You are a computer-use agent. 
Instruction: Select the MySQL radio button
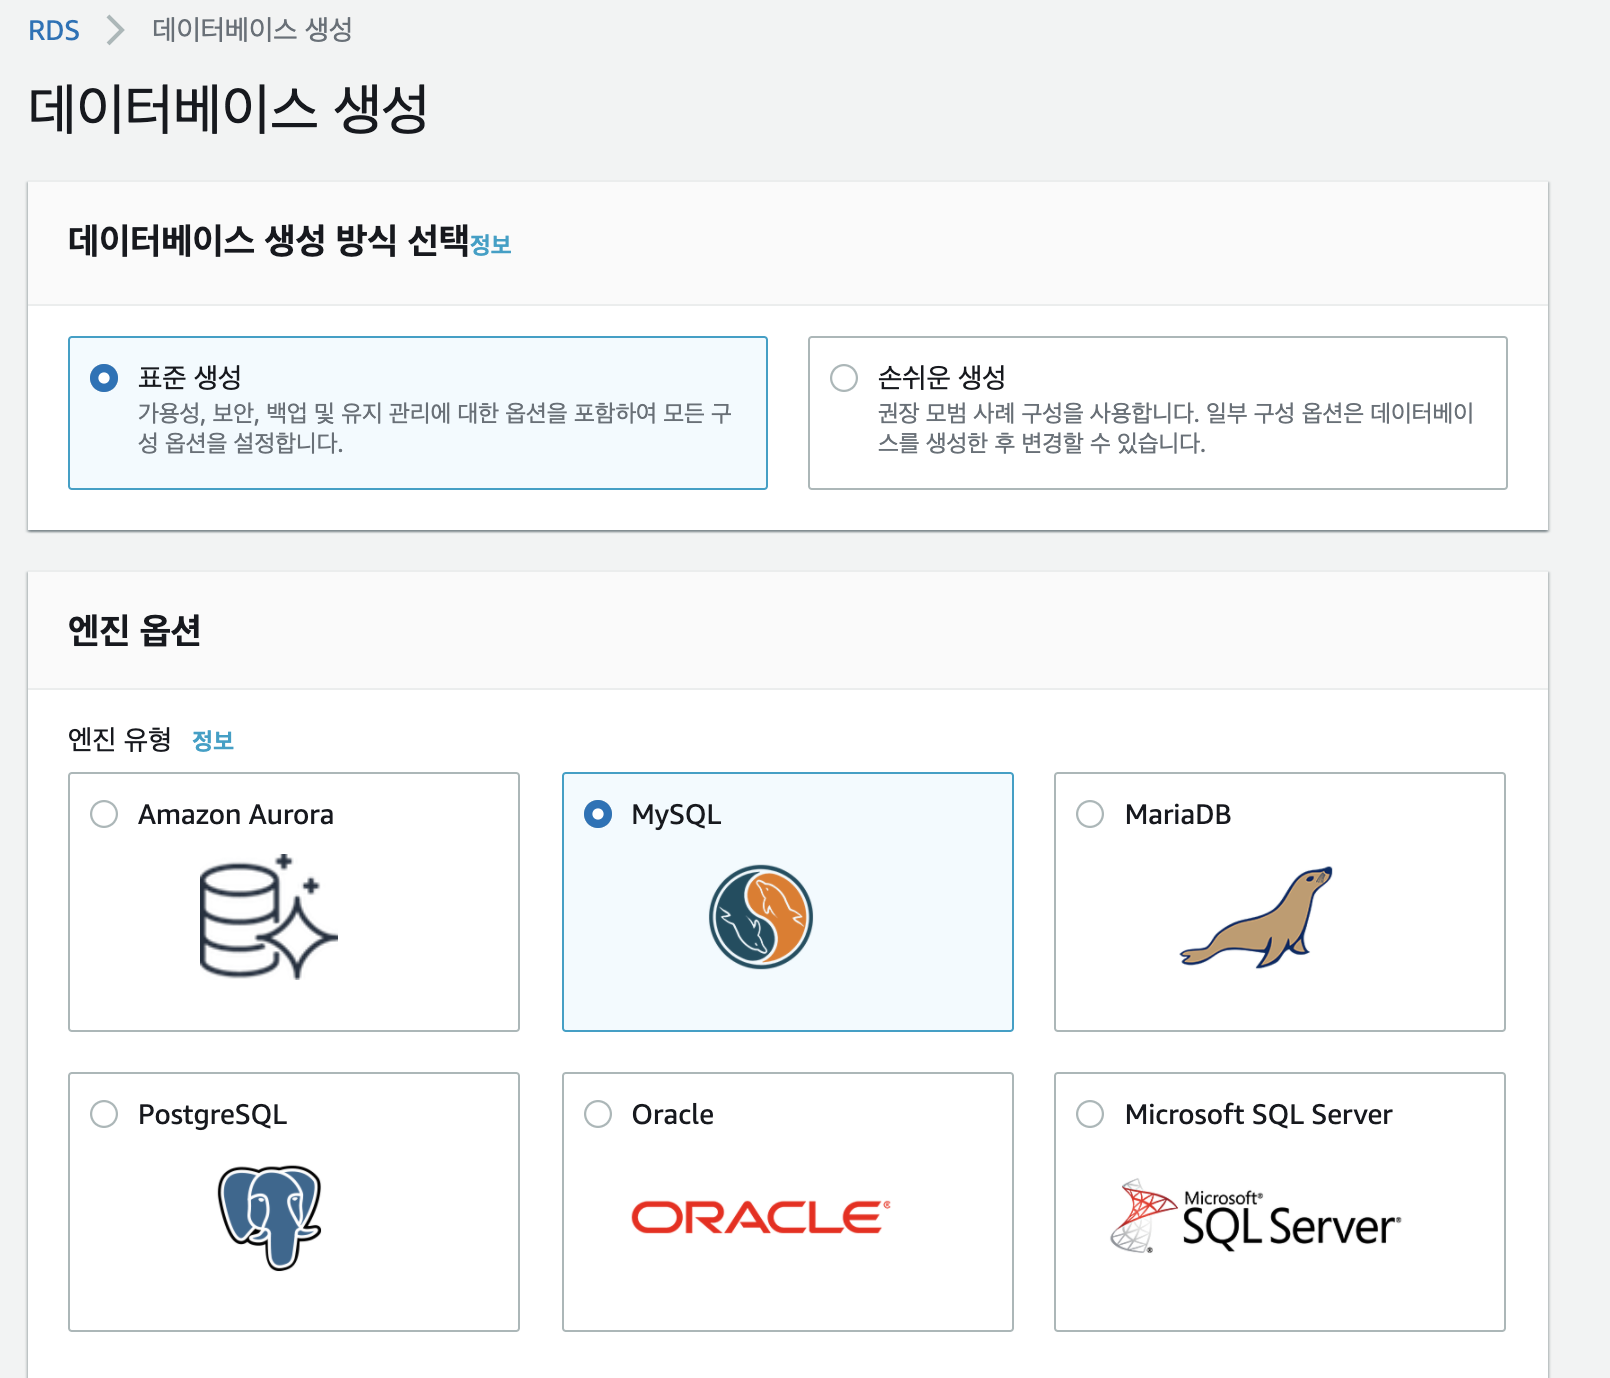[598, 814]
